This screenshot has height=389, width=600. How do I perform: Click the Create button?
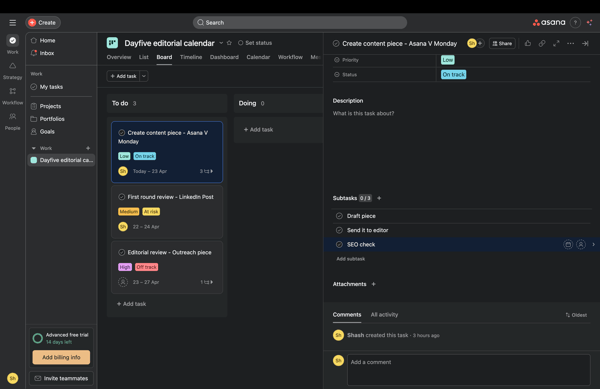[x=43, y=23]
